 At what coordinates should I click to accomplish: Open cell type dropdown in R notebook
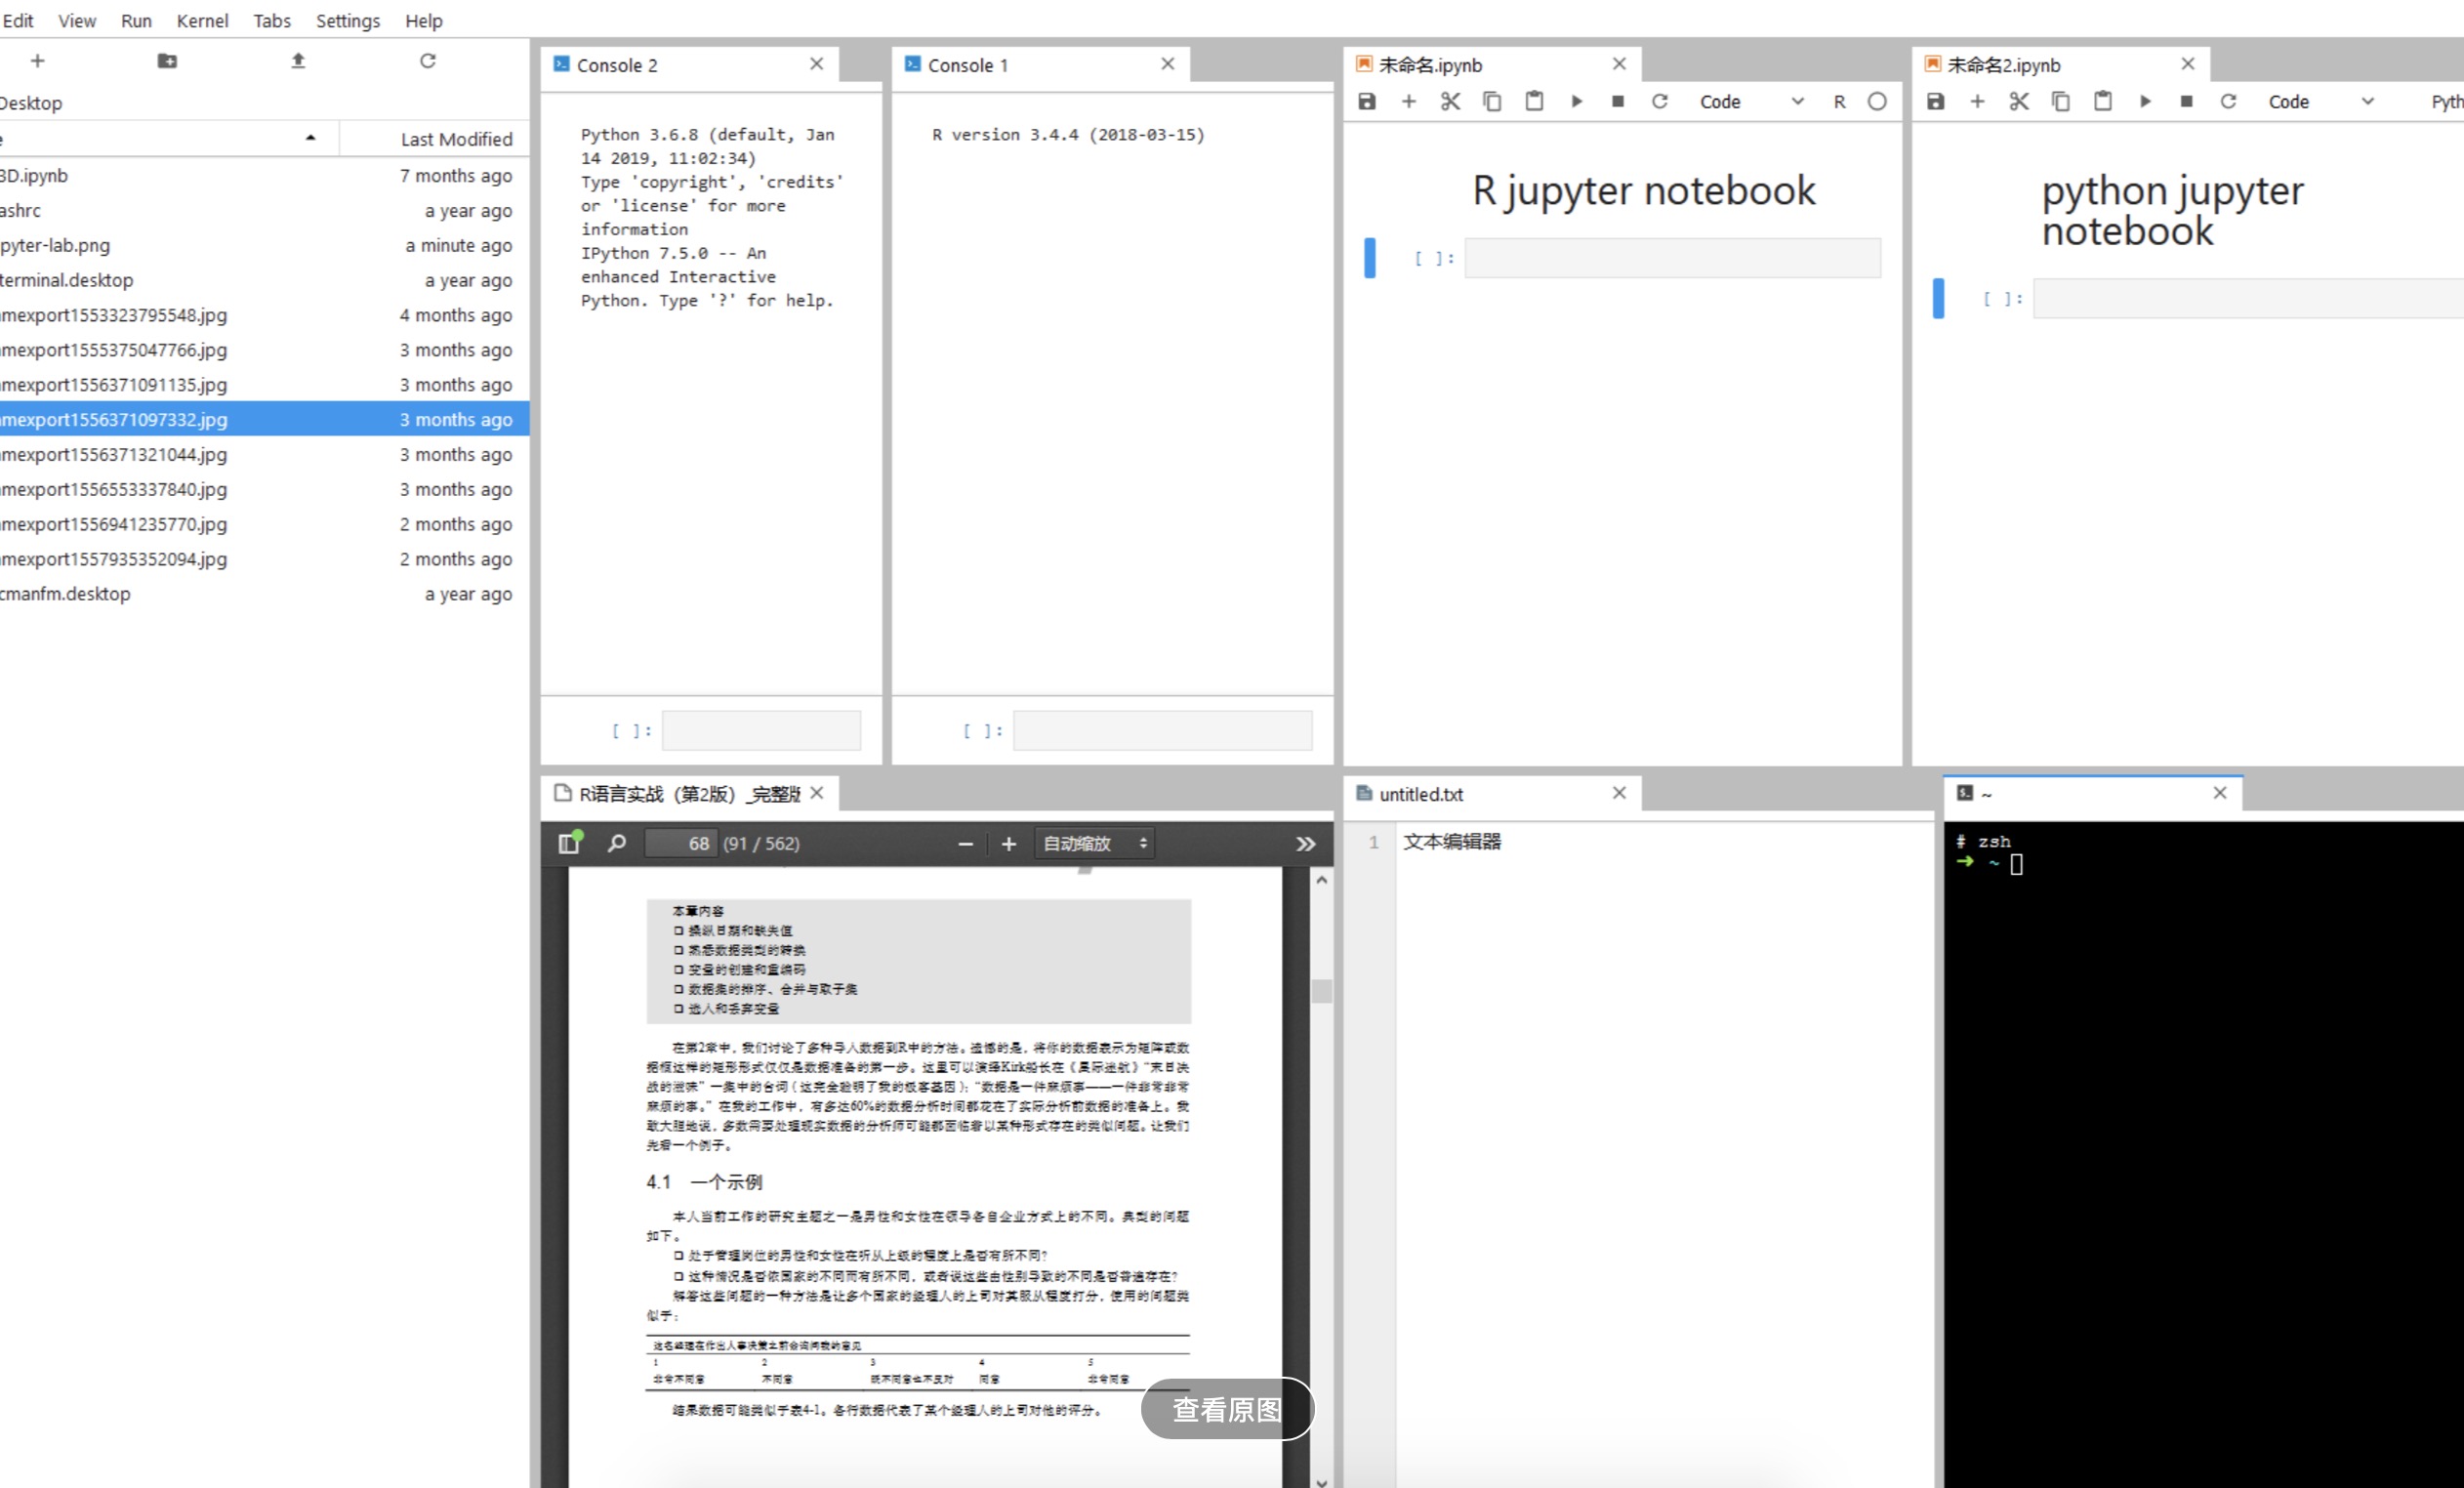[x=1750, y=101]
